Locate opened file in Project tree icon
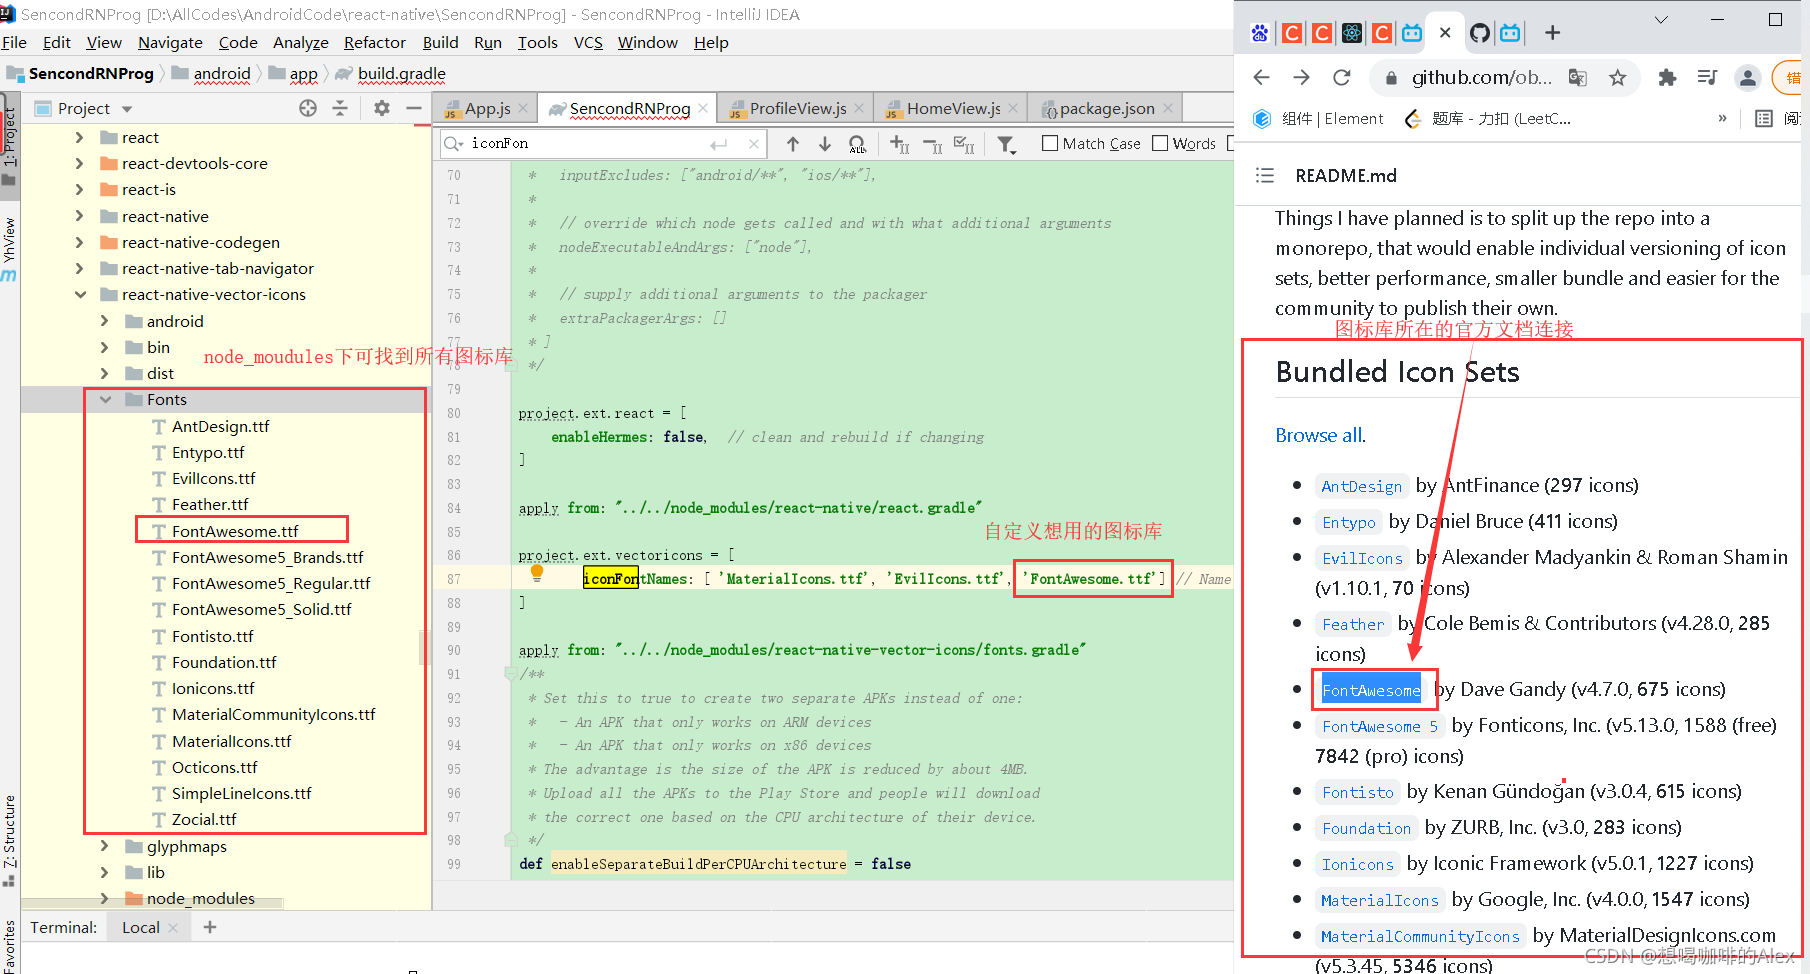 click(x=308, y=108)
